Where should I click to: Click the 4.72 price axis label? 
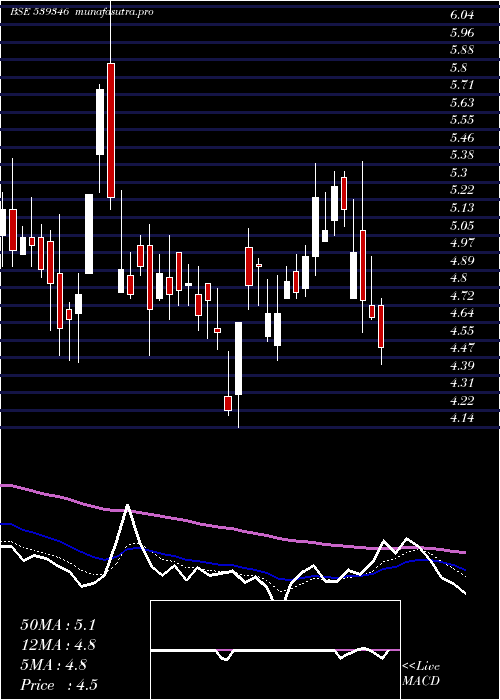[462, 296]
